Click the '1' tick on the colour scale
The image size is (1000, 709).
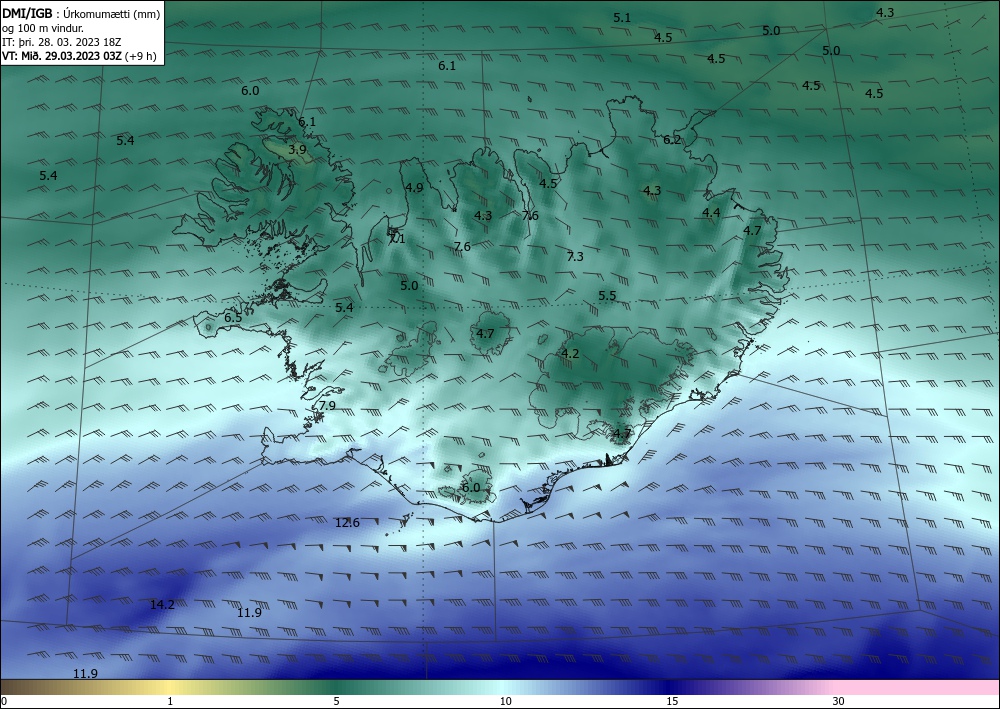pos(170,702)
